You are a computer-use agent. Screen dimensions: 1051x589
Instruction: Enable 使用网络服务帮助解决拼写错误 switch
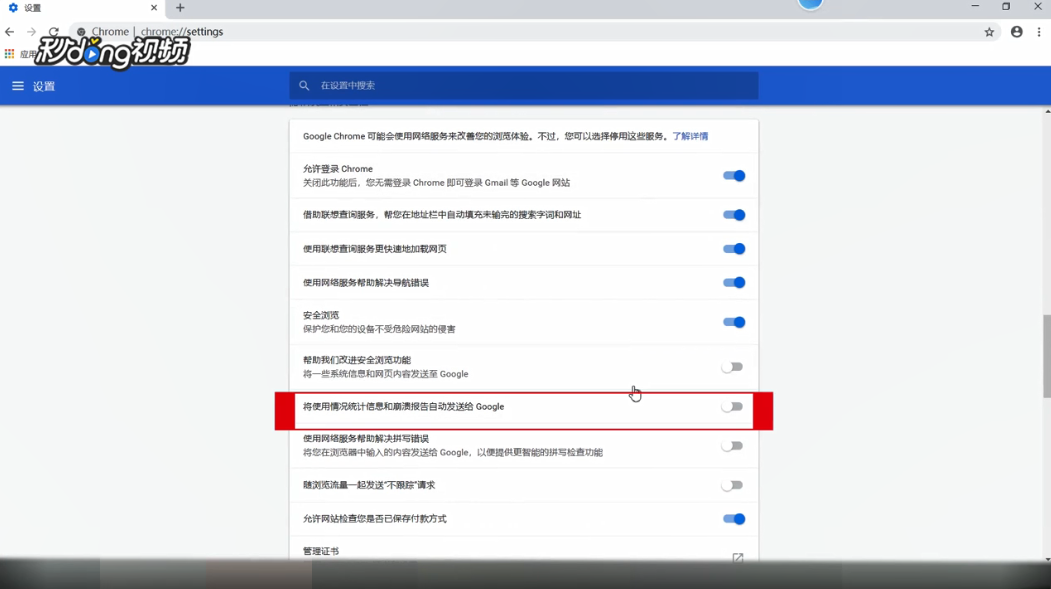[732, 446]
